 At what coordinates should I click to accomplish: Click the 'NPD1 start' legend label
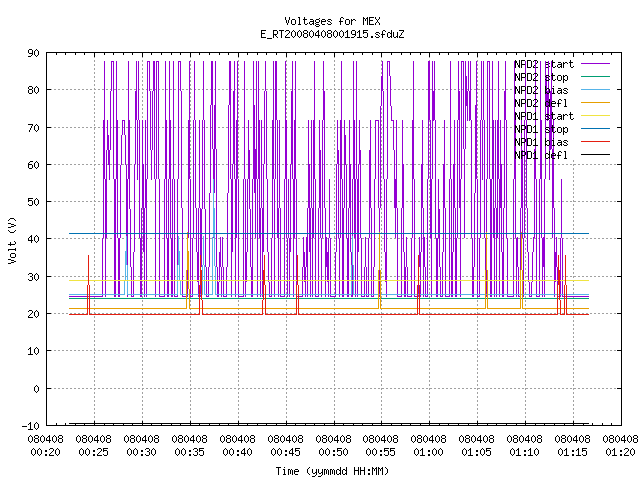(x=544, y=116)
